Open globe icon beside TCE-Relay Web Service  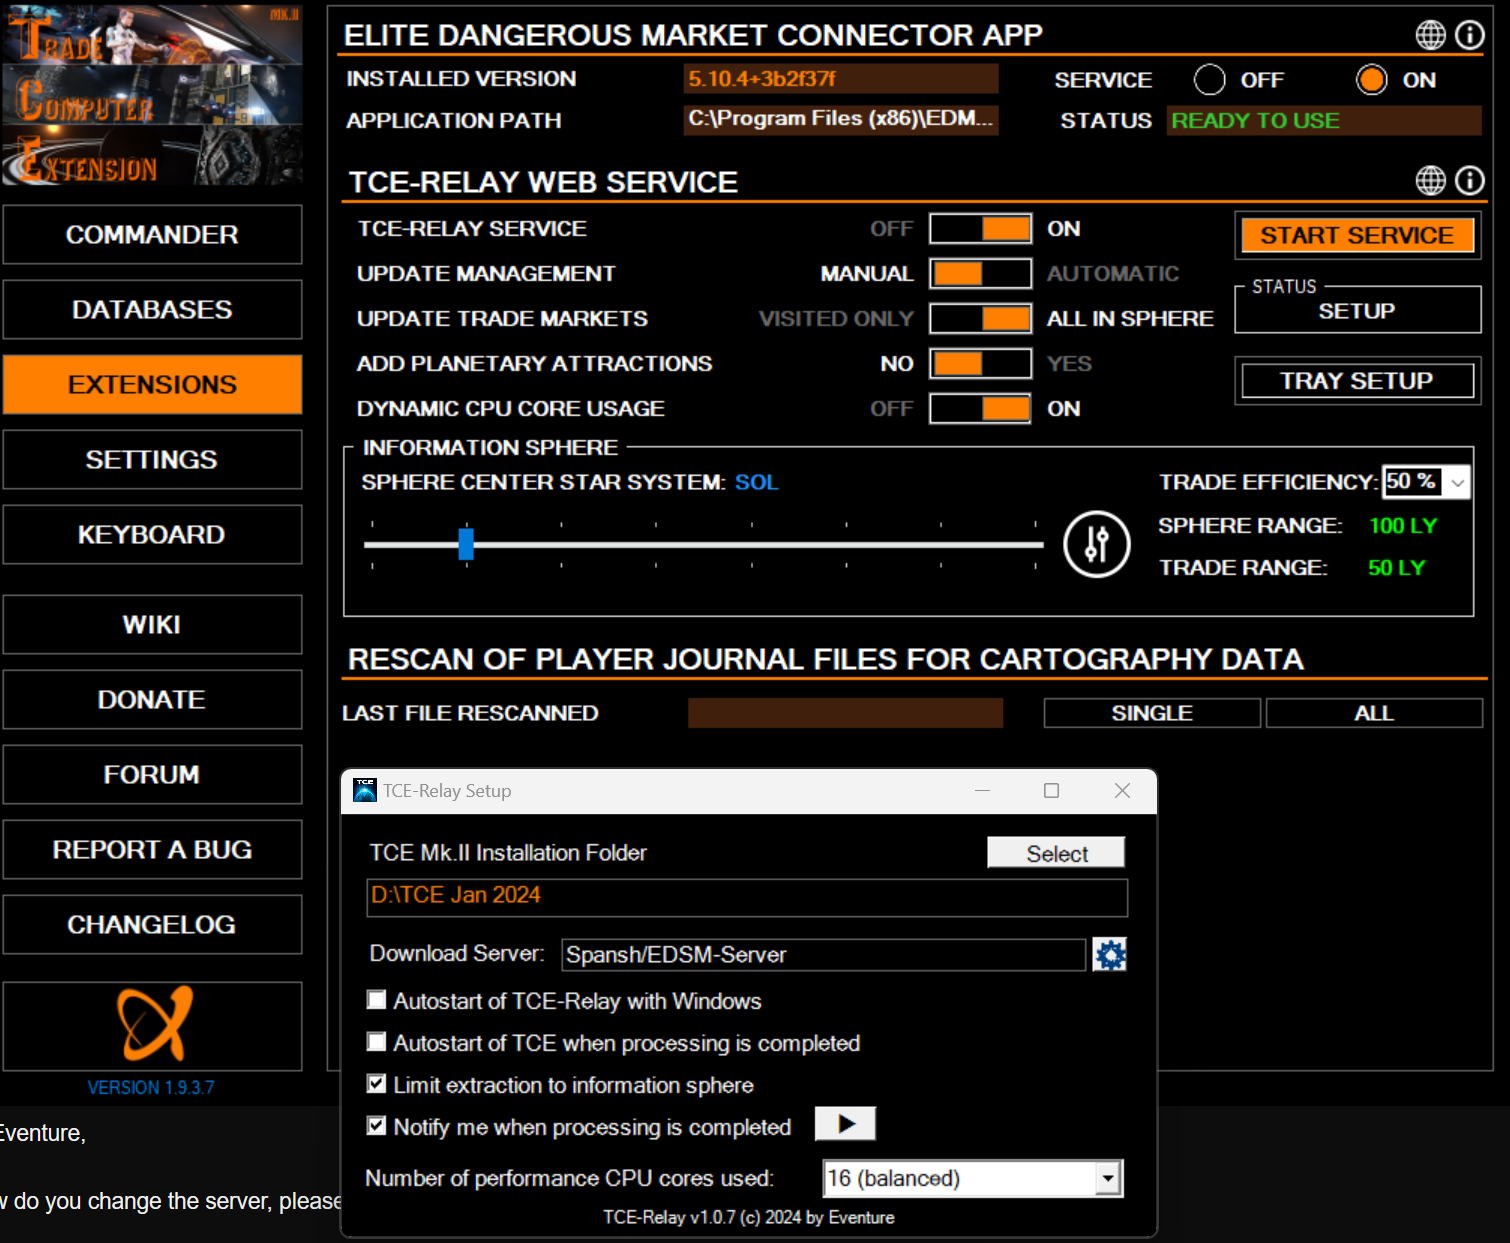click(1430, 180)
